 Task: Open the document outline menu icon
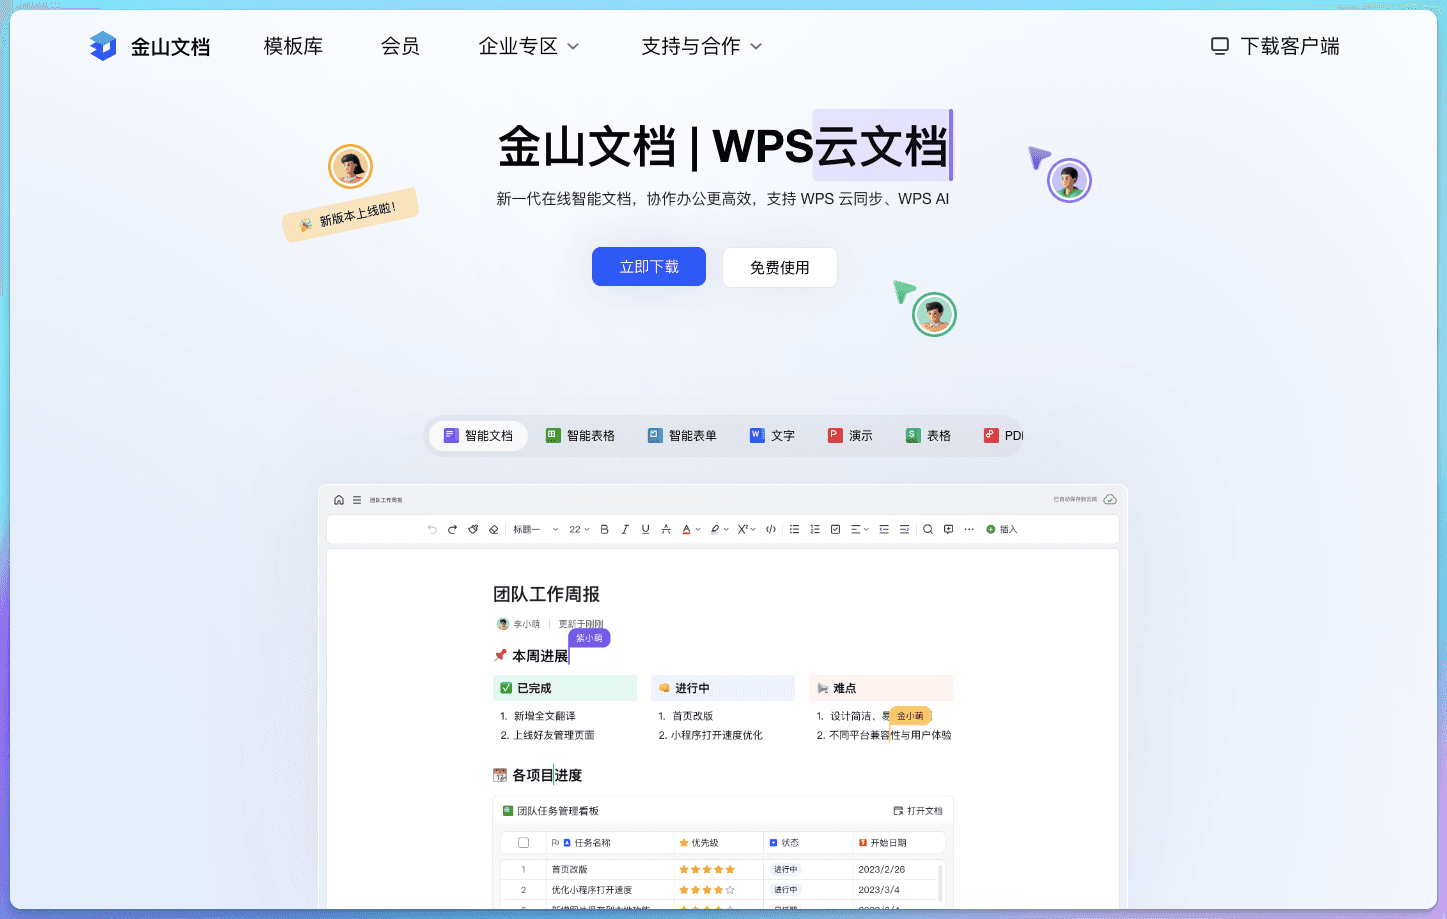pos(357,500)
